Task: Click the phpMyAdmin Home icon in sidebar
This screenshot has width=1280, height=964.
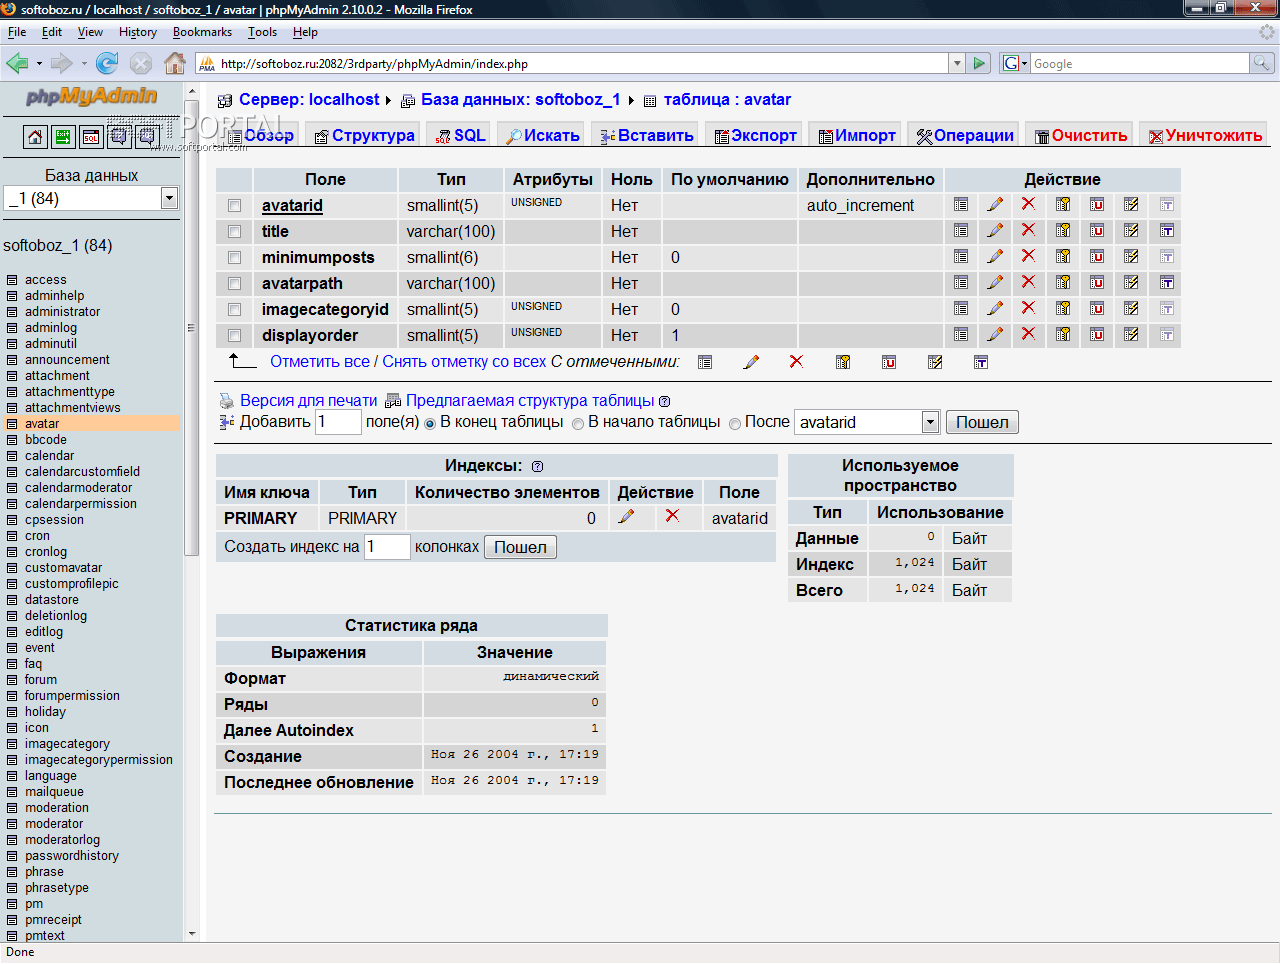Action: [x=35, y=136]
